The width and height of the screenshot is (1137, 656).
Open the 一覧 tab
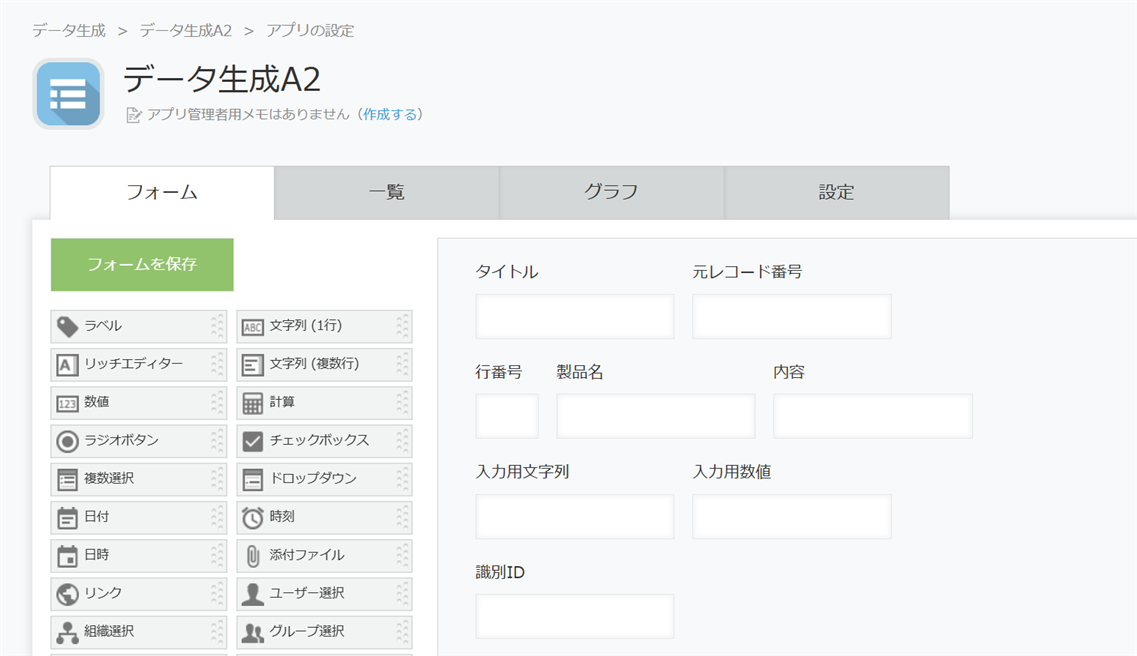387,193
